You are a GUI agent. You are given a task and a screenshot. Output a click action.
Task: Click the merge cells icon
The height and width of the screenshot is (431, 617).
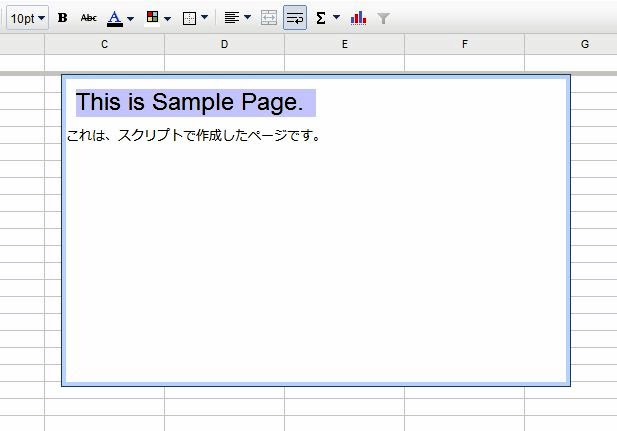point(269,18)
